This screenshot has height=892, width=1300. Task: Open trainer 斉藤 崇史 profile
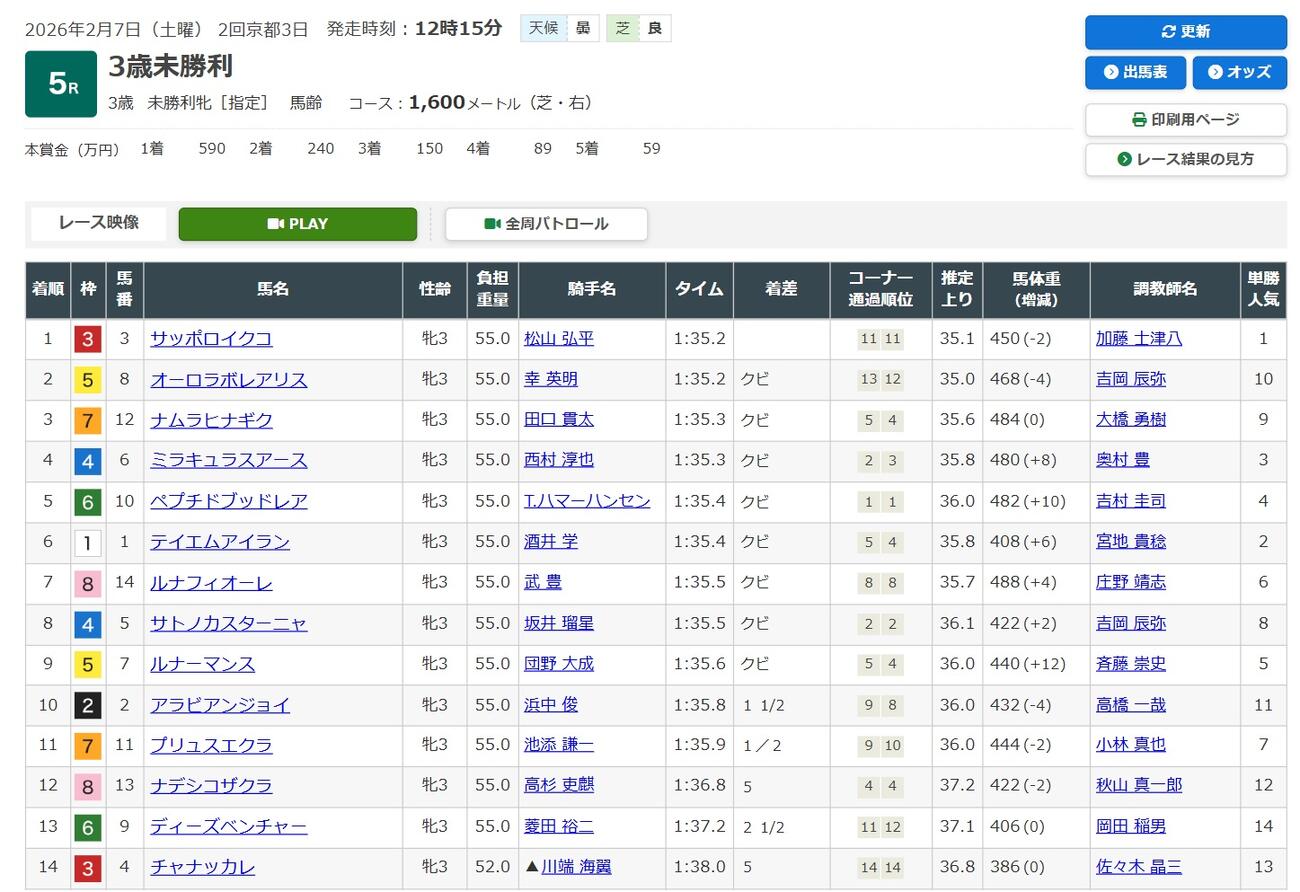click(x=1131, y=664)
